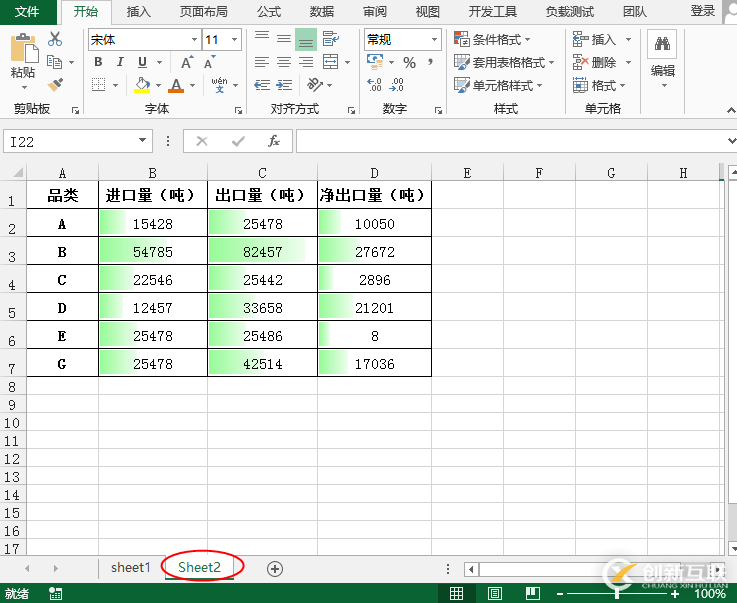Click the 单元格样式 cell styles button

(498, 85)
